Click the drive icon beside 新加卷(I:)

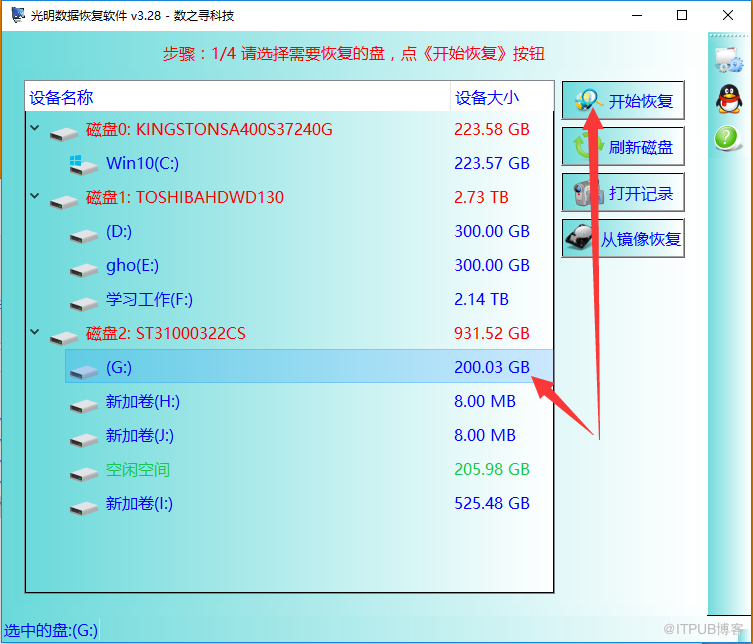point(84,508)
